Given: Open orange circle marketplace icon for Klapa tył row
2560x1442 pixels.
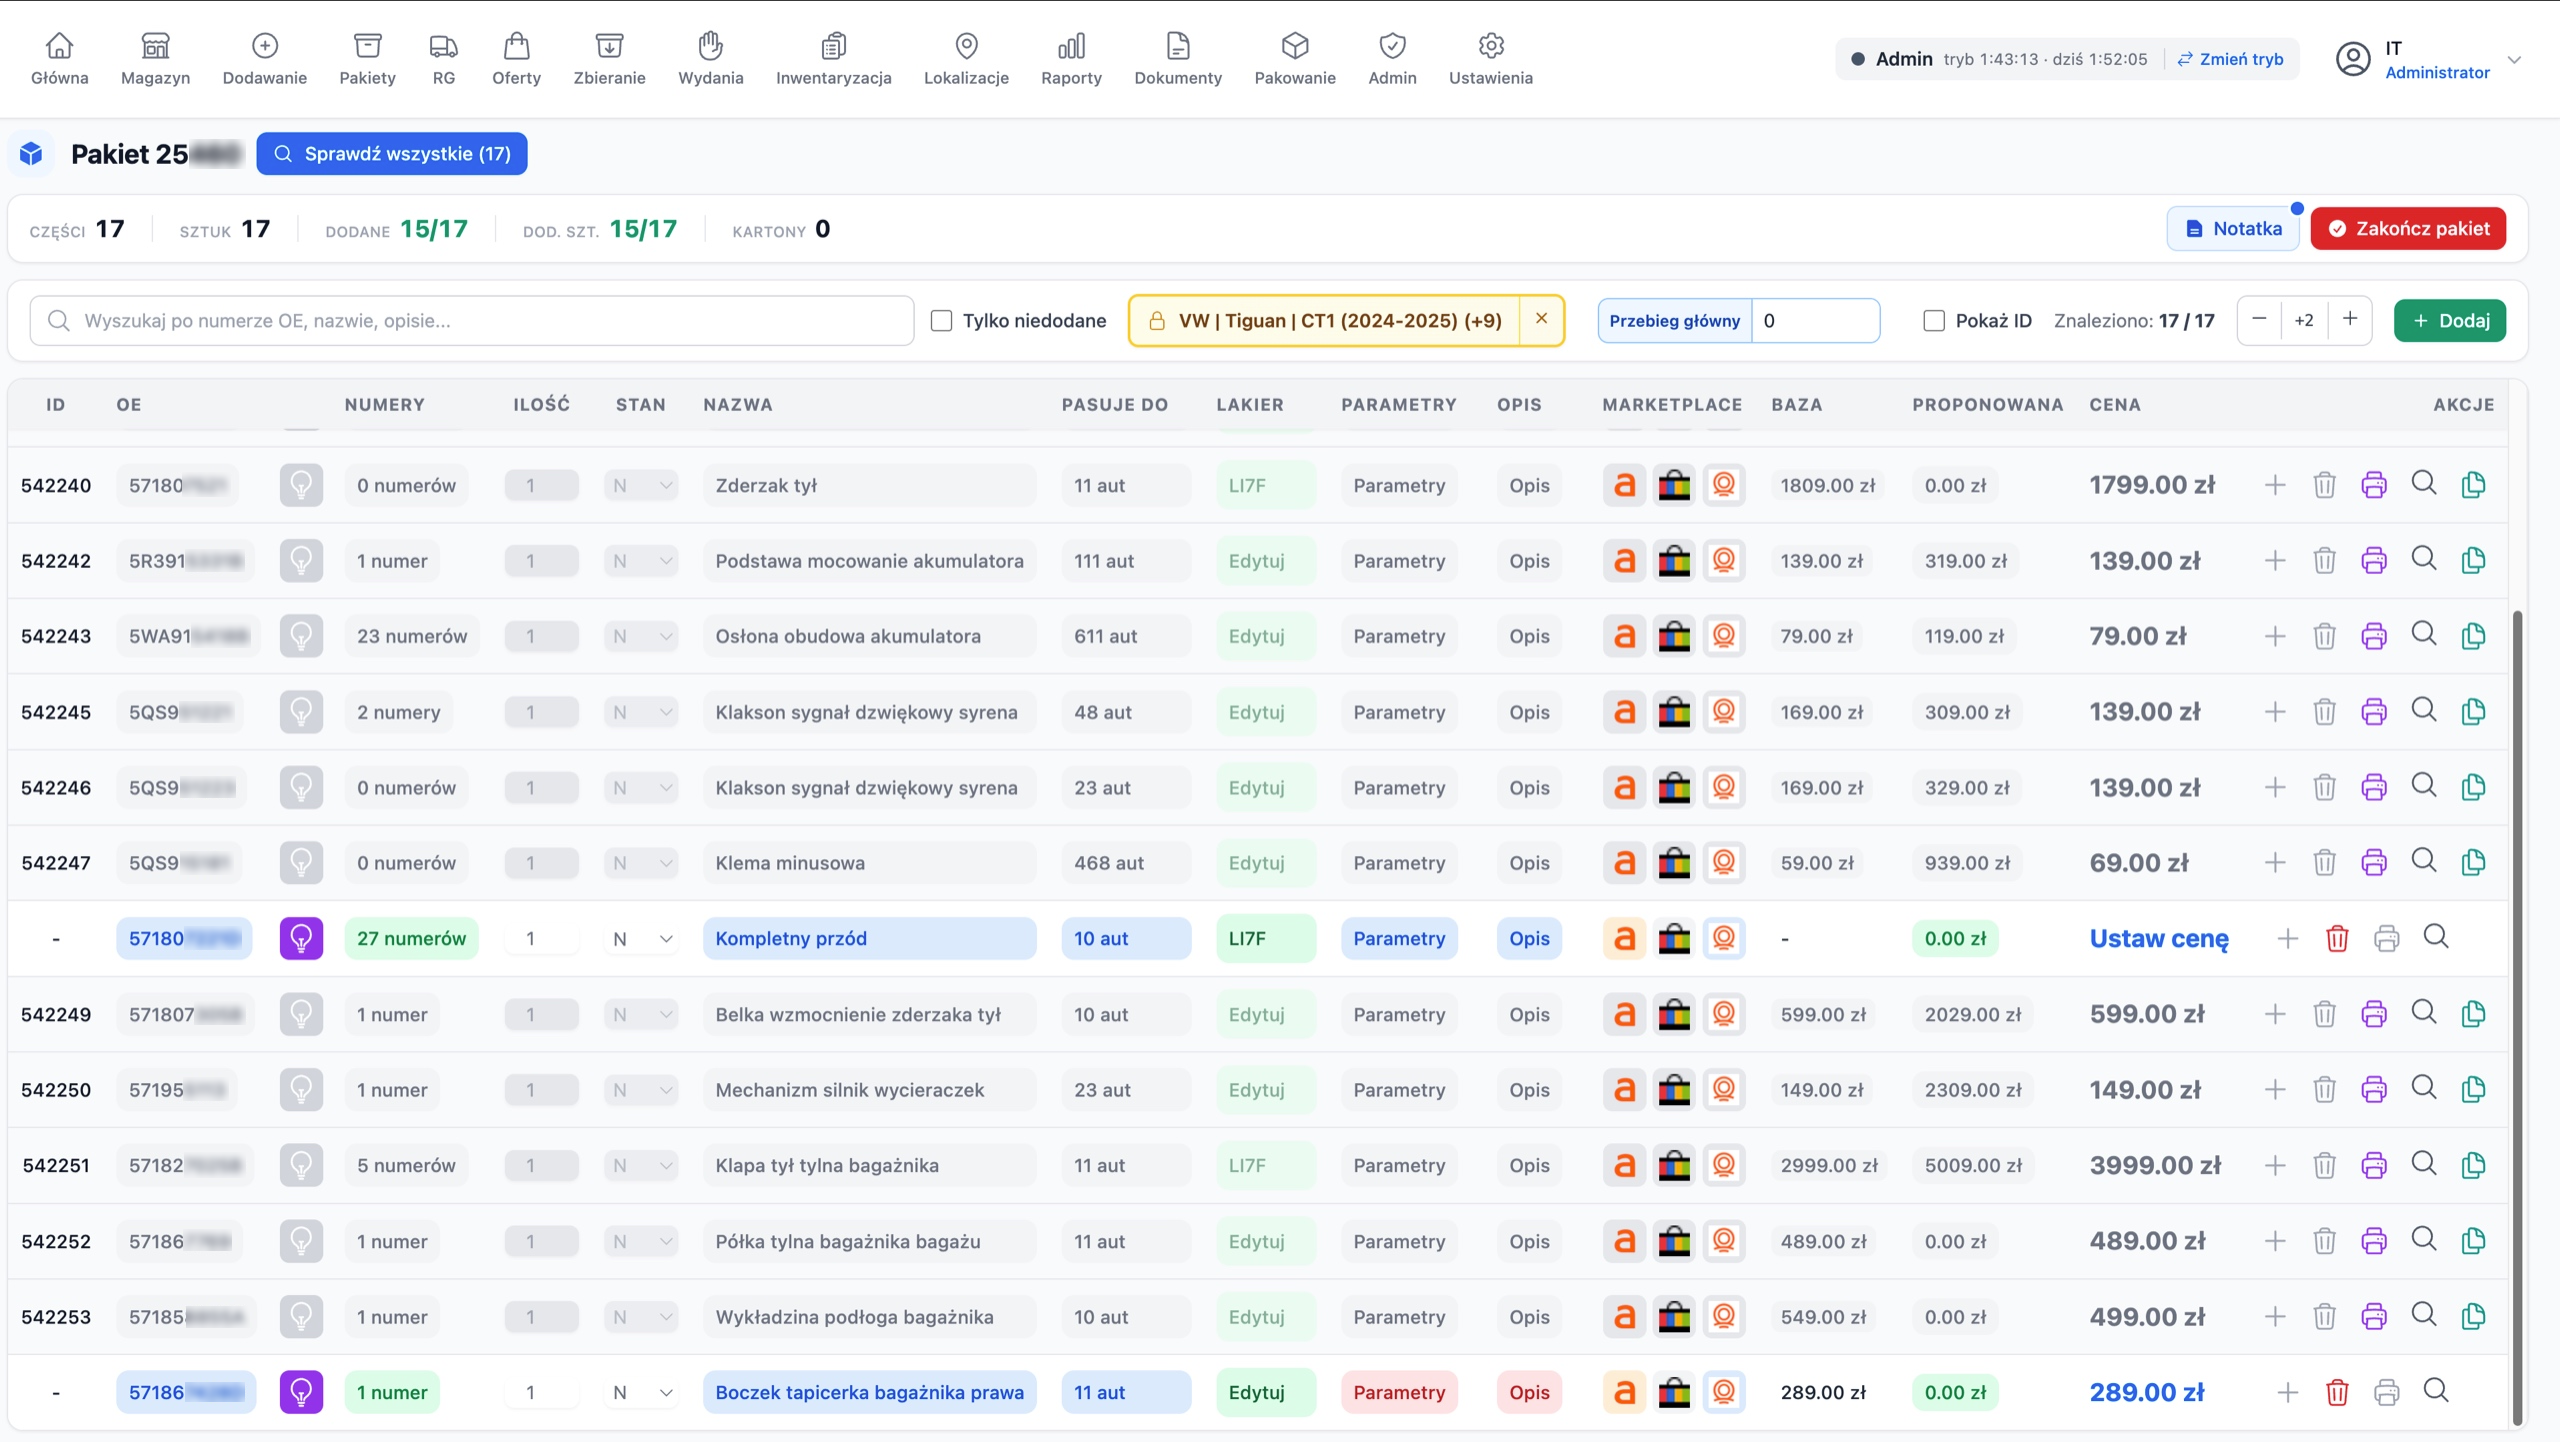Looking at the screenshot, I should (1724, 1165).
